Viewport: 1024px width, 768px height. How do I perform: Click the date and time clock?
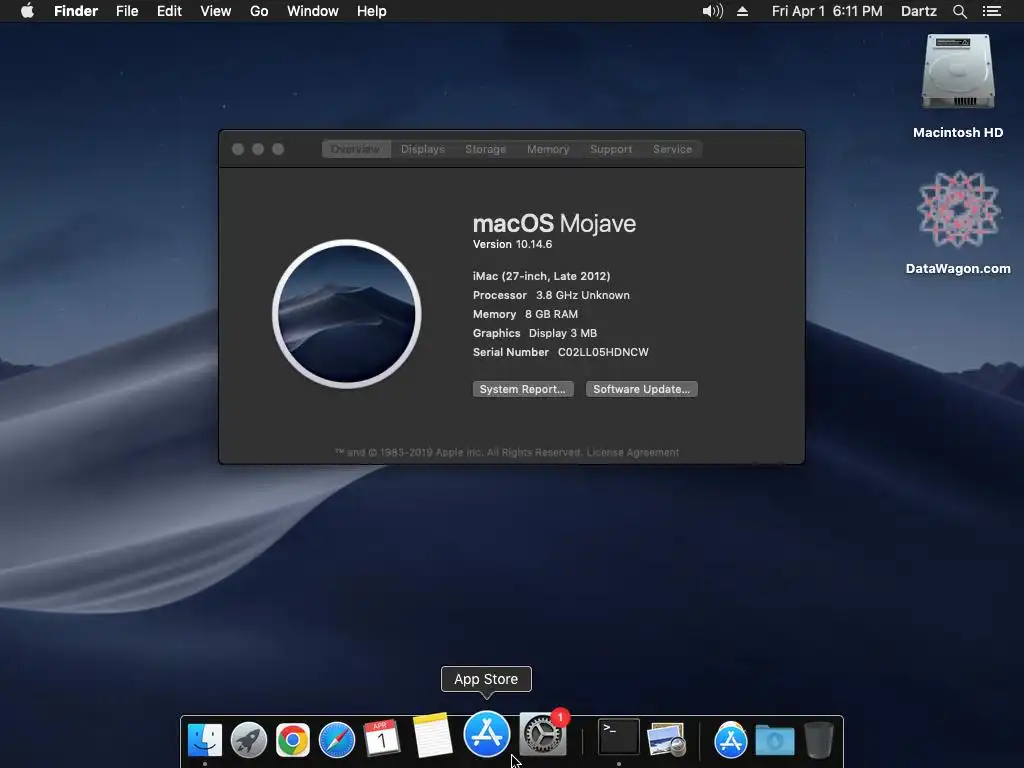[827, 11]
